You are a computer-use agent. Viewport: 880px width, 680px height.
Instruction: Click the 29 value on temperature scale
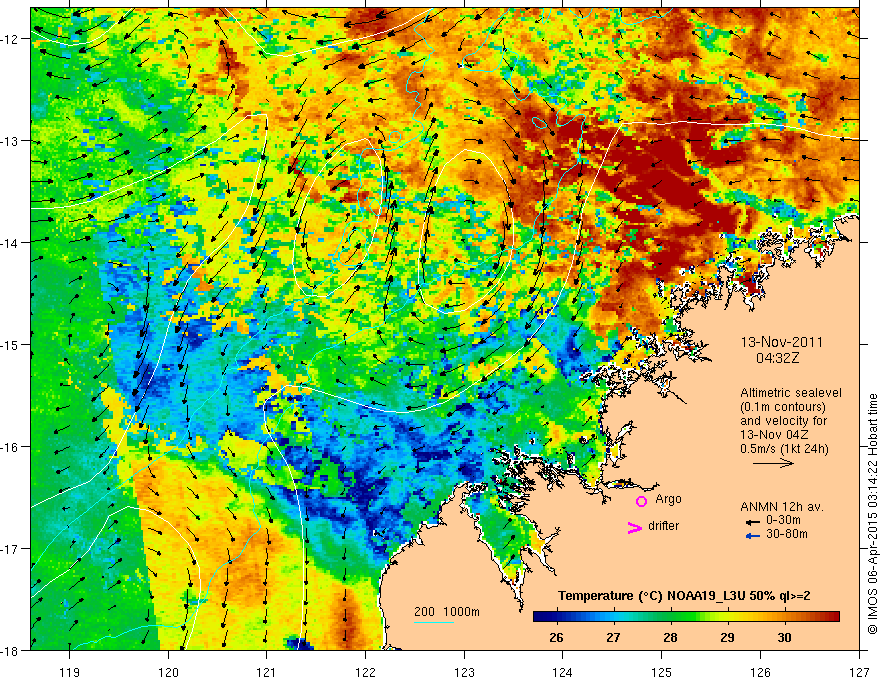(727, 637)
